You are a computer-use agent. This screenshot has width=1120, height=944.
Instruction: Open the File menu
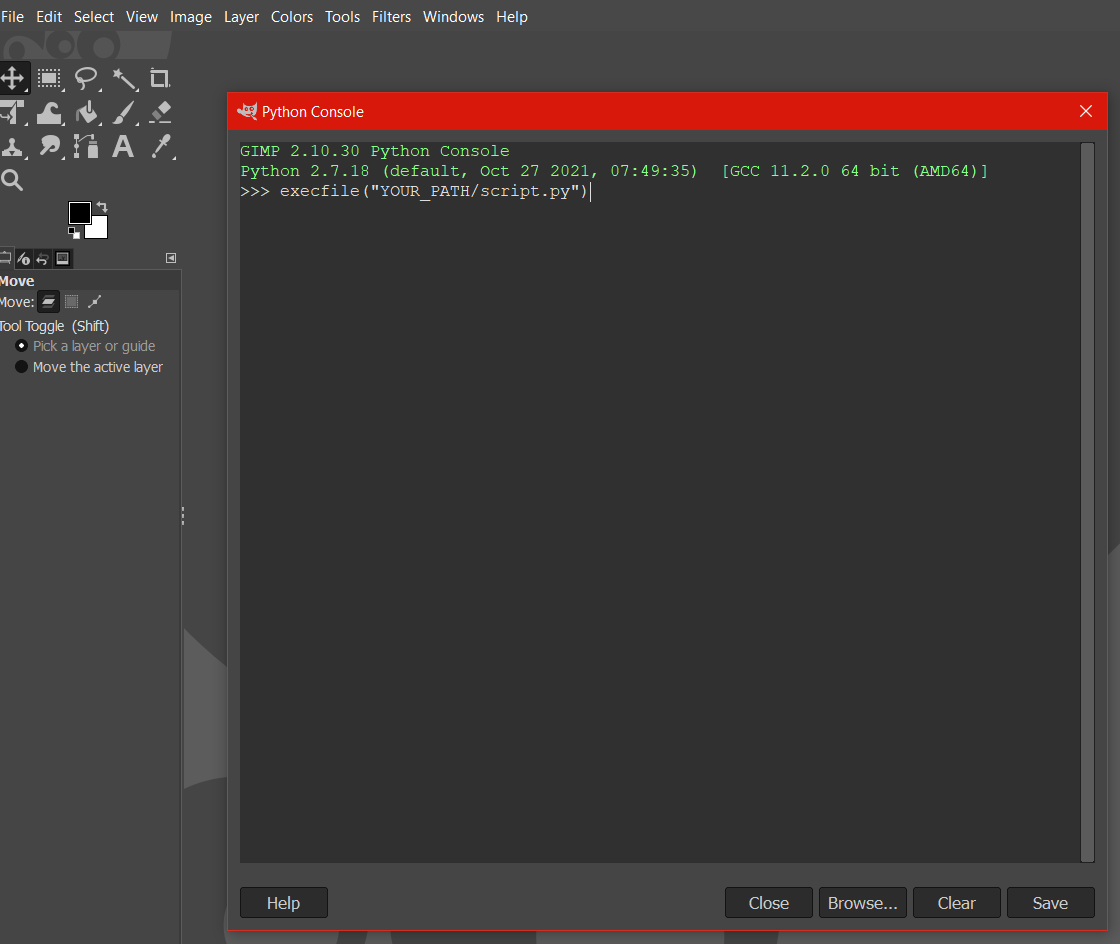(12, 16)
